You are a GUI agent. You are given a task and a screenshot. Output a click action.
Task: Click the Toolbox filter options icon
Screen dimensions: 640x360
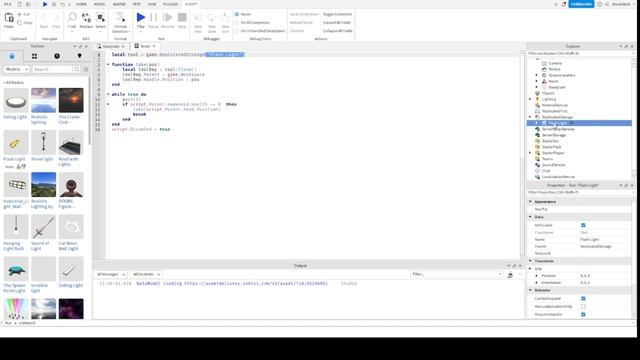pyautogui.click(x=86, y=69)
